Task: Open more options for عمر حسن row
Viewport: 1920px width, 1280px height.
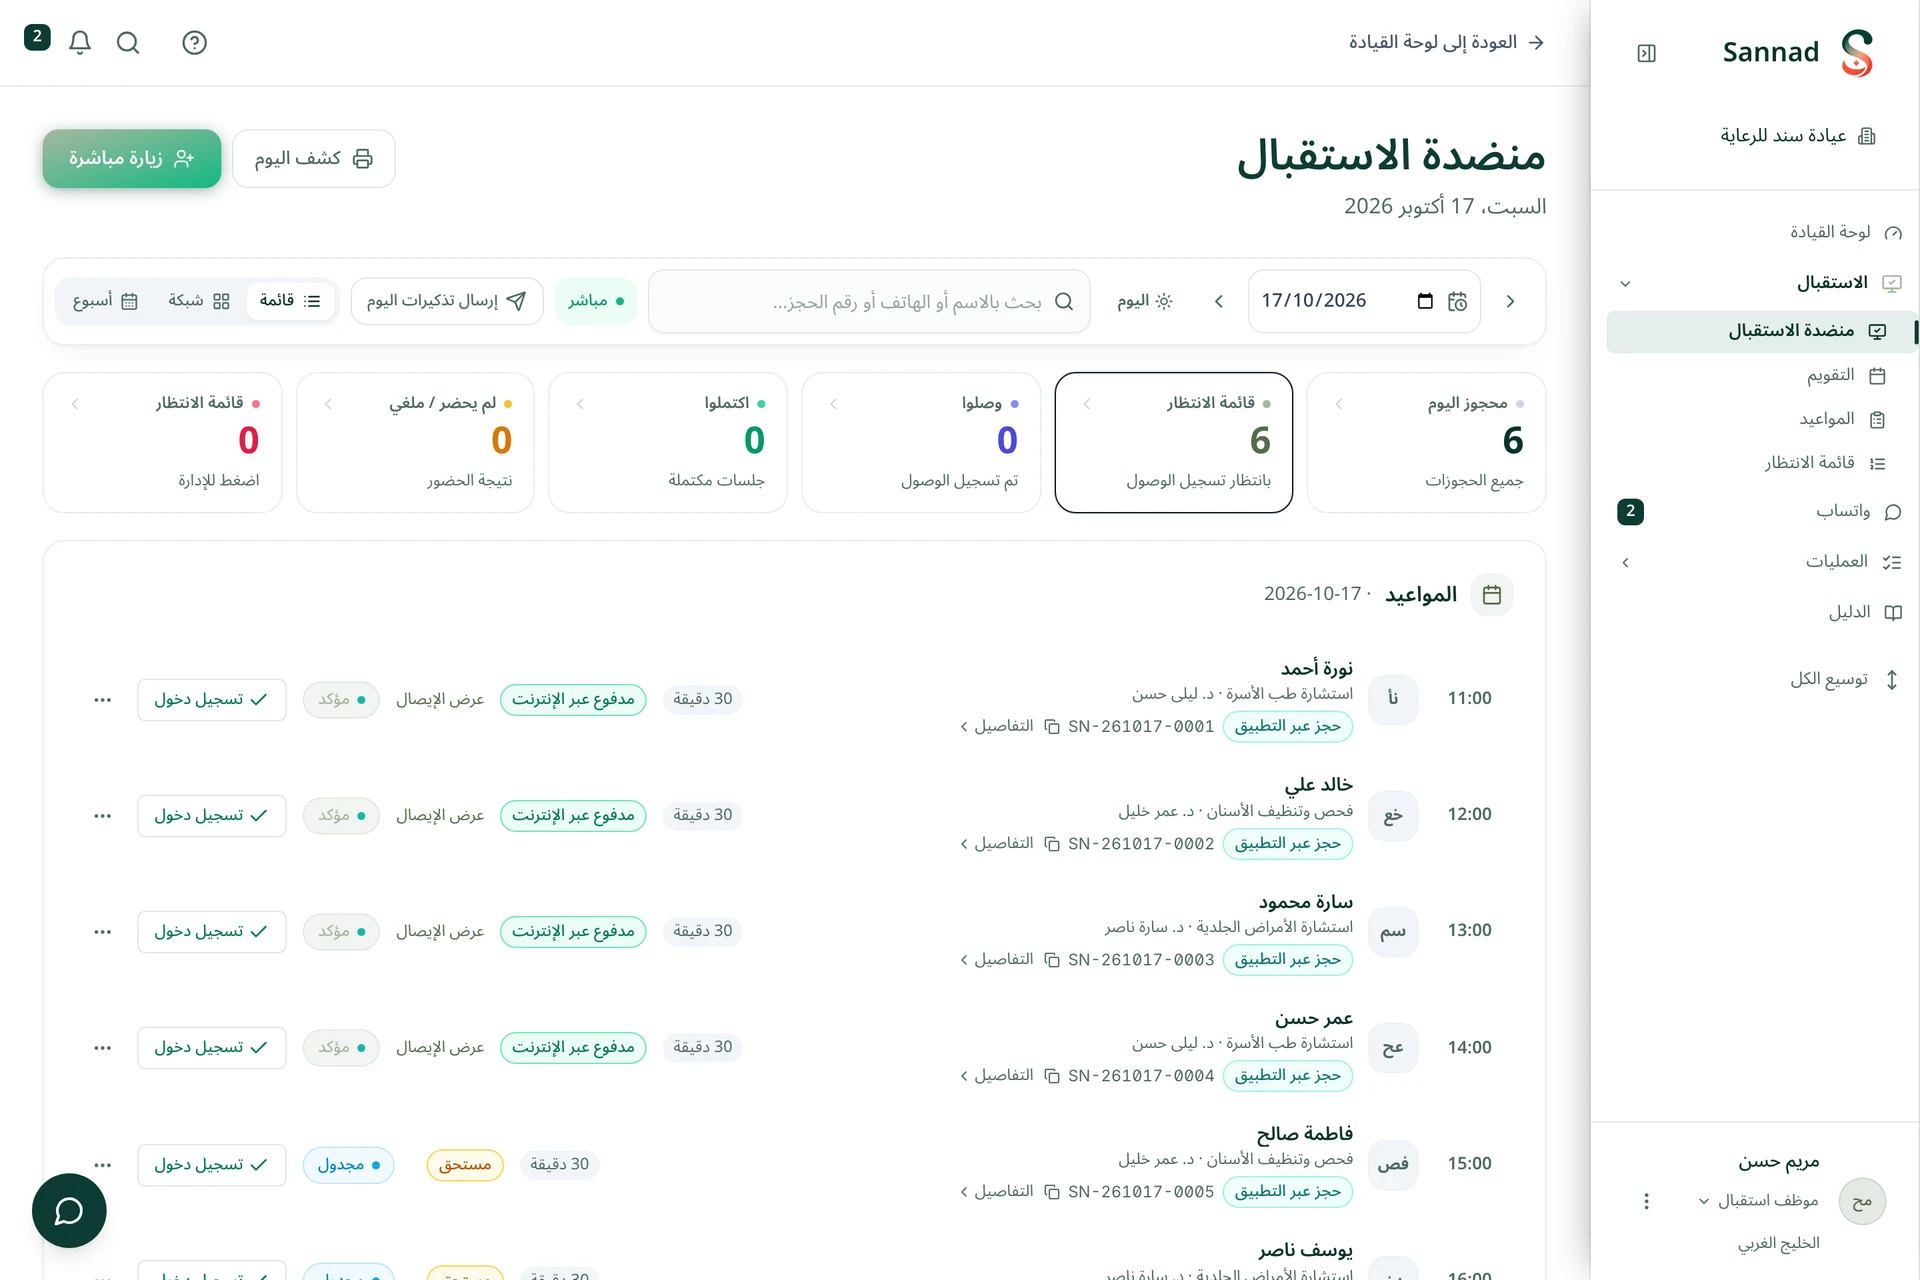Action: coord(102,1048)
